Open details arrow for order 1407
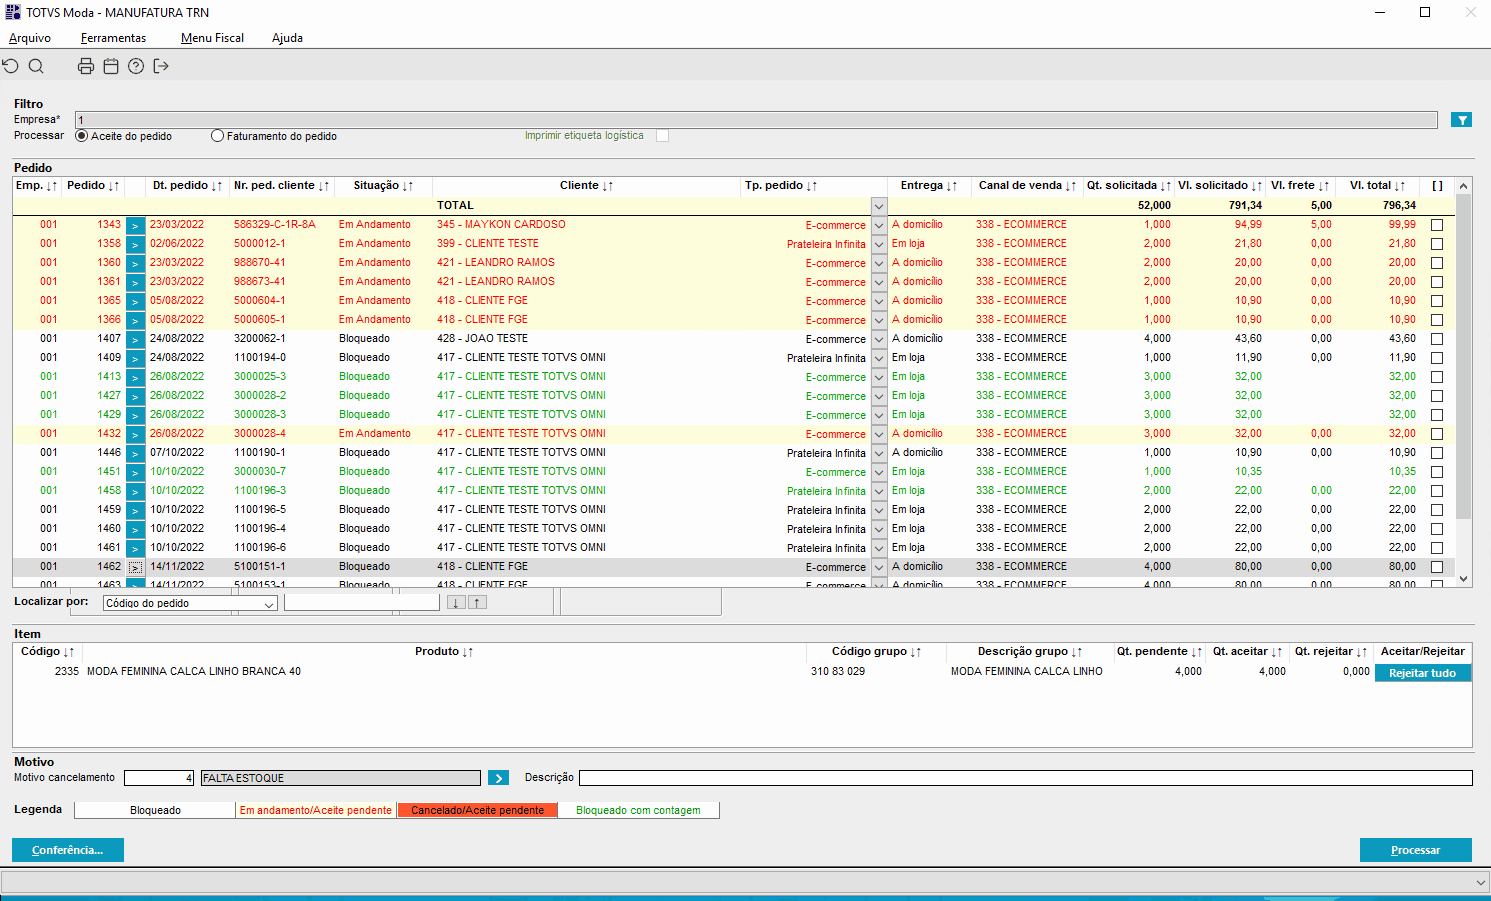 pyautogui.click(x=135, y=339)
